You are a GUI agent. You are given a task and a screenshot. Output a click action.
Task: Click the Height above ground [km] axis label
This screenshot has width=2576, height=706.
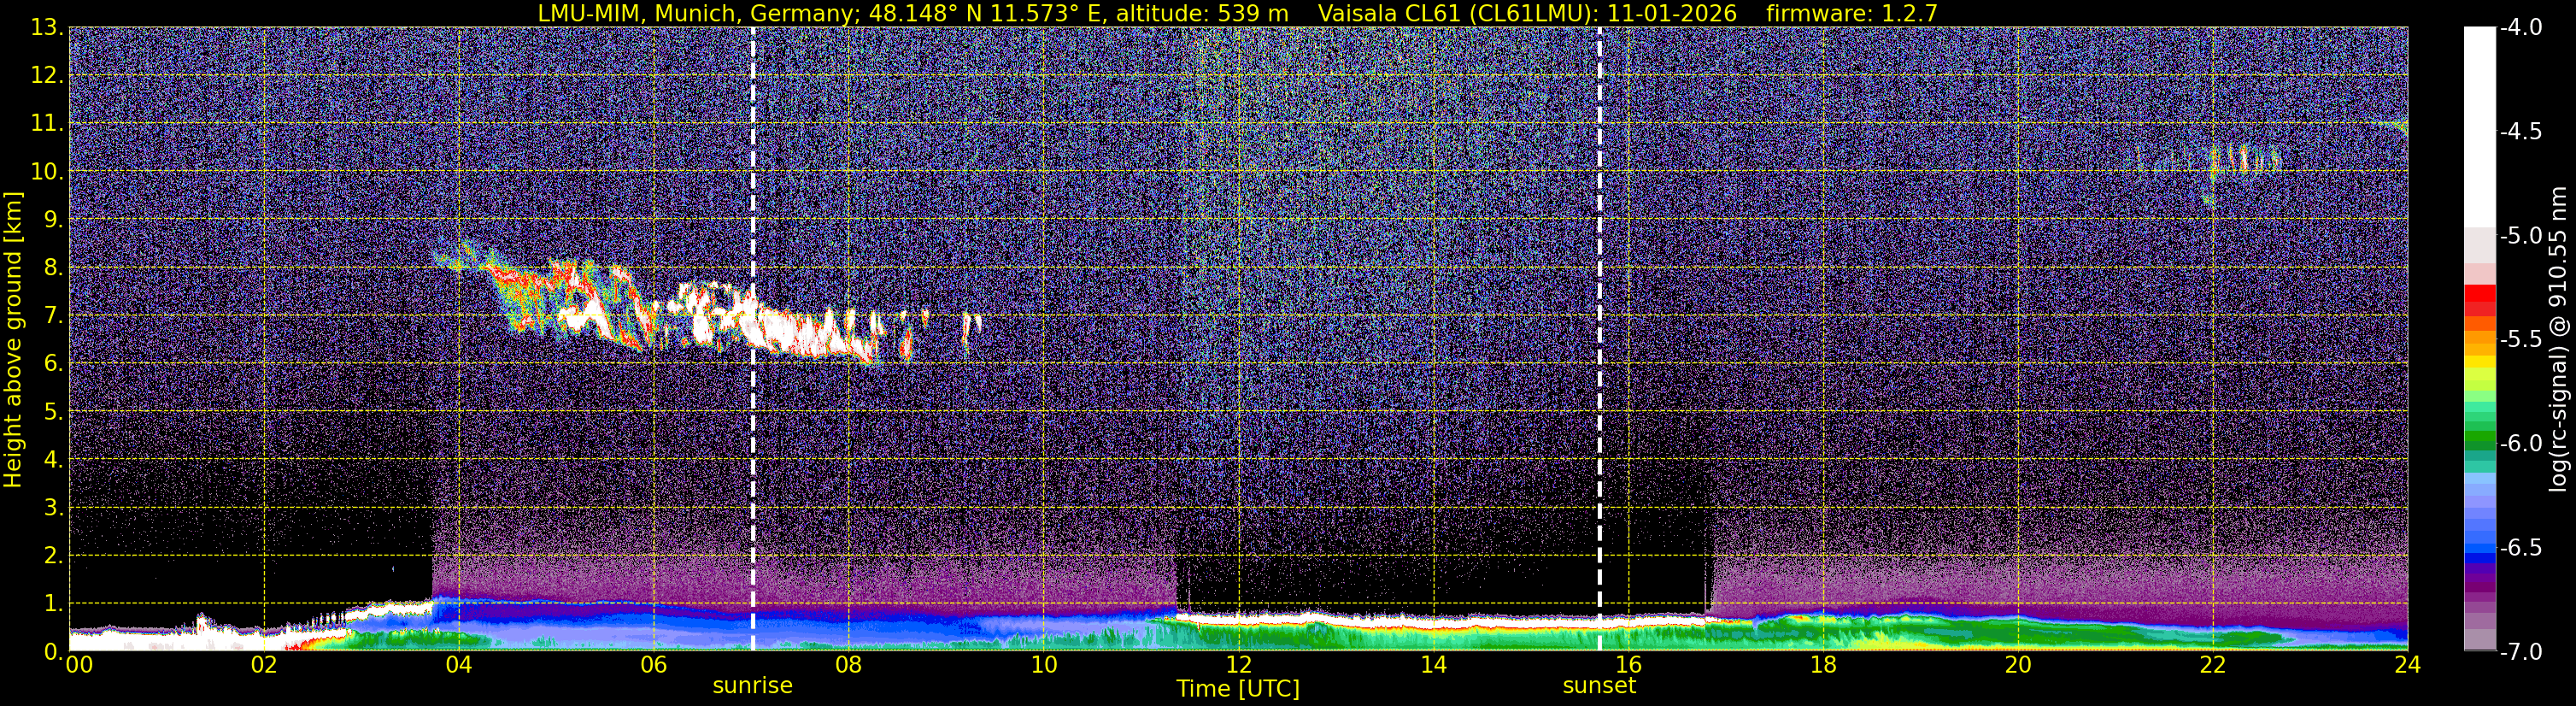coord(13,339)
